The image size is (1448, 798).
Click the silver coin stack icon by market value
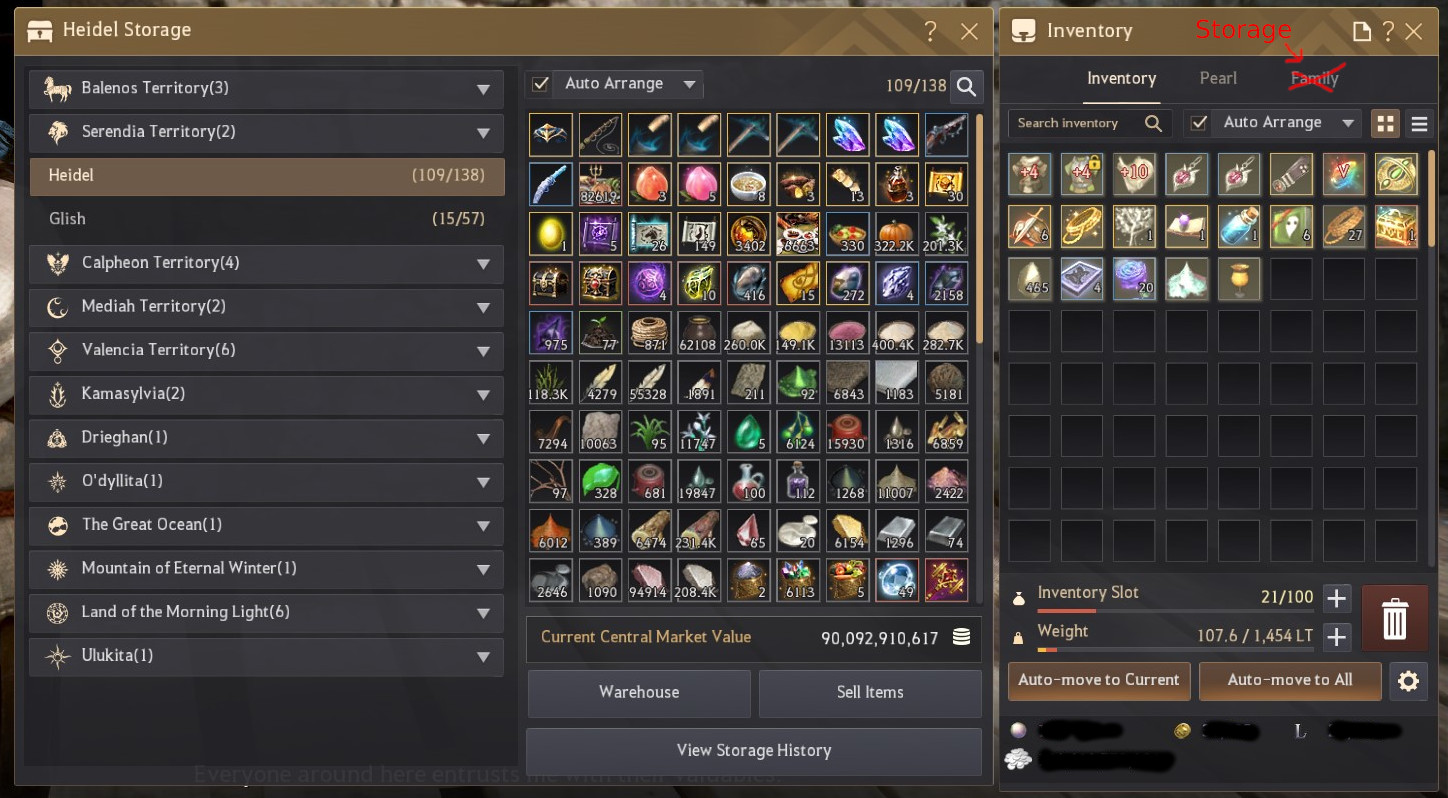pyautogui.click(x=961, y=638)
